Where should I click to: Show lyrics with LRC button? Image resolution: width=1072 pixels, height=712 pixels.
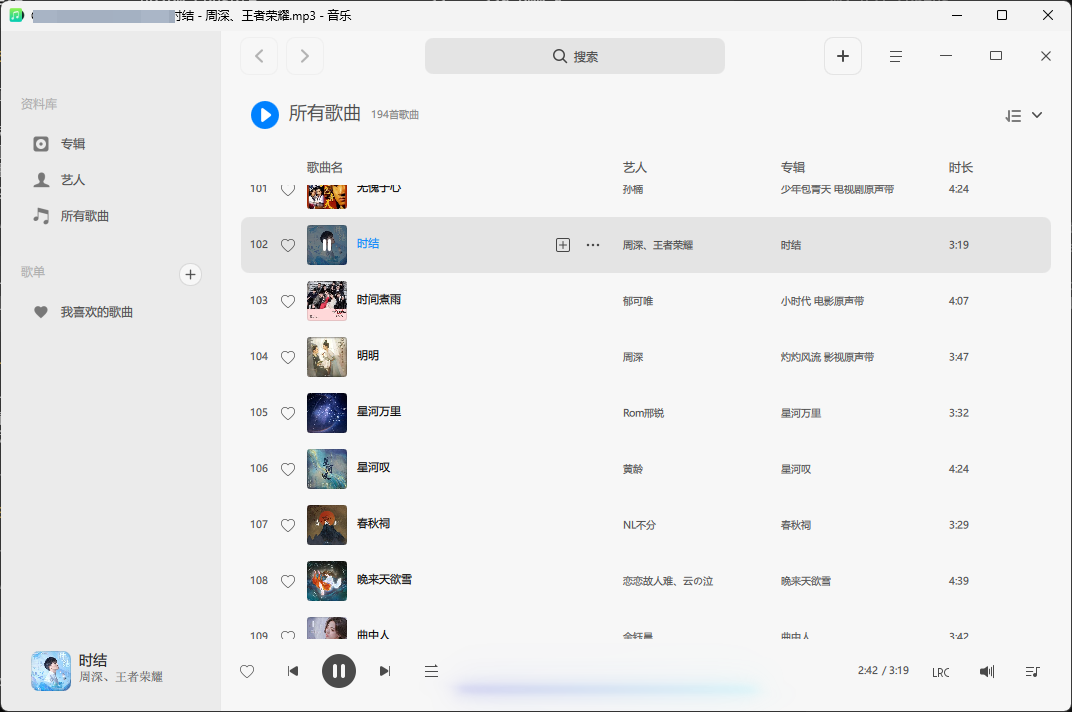(x=941, y=672)
